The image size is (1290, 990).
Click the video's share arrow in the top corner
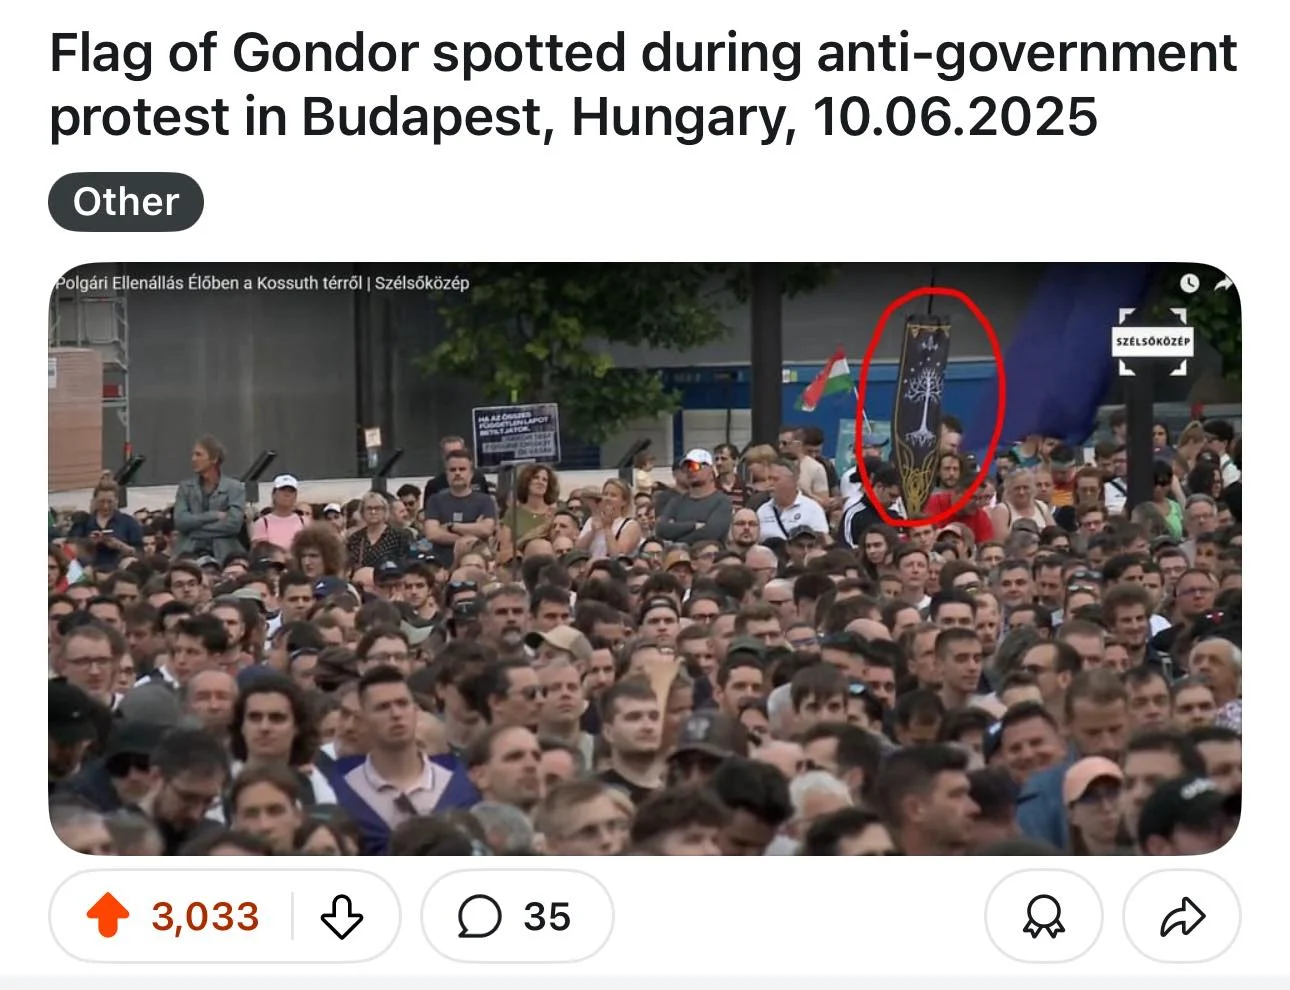1224,283
